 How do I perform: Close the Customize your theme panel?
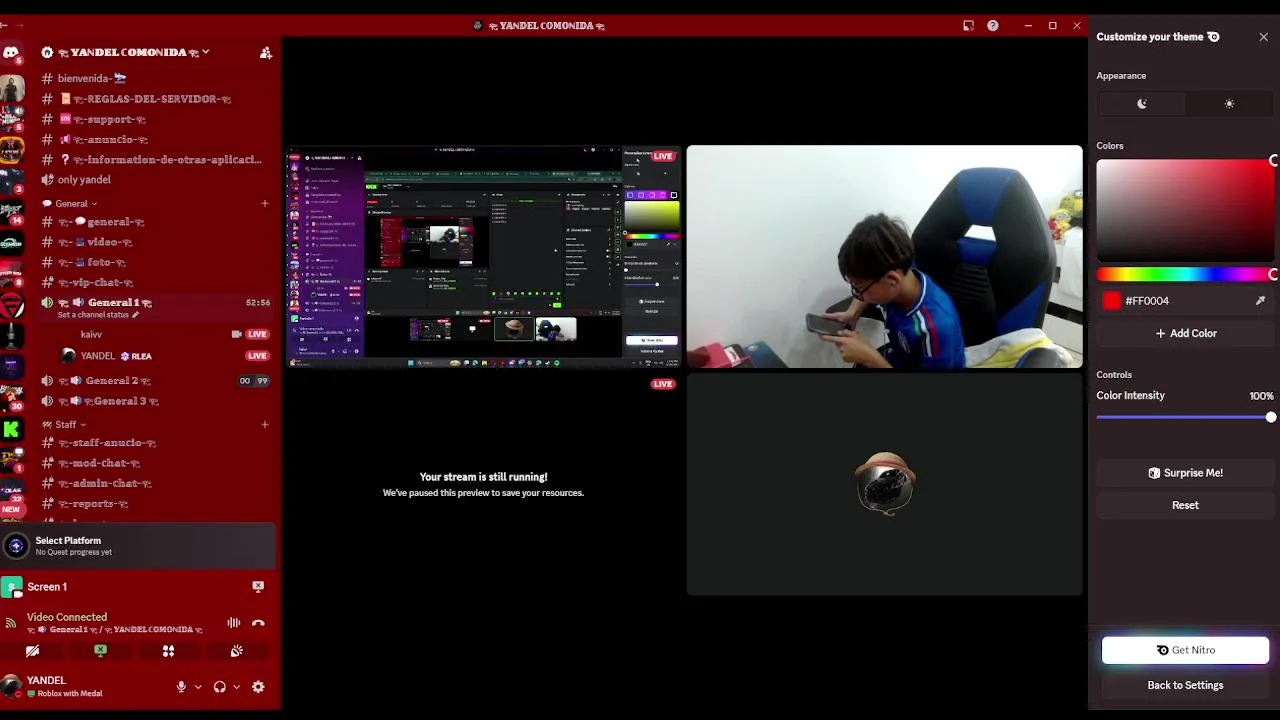[x=1263, y=37]
